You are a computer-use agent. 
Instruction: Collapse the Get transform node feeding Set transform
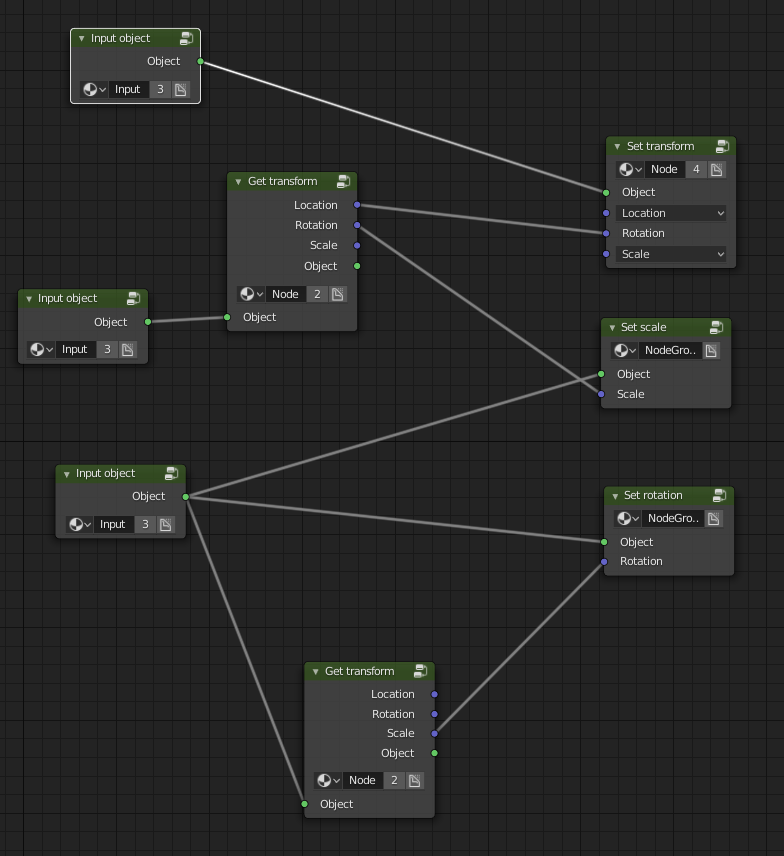(x=238, y=182)
